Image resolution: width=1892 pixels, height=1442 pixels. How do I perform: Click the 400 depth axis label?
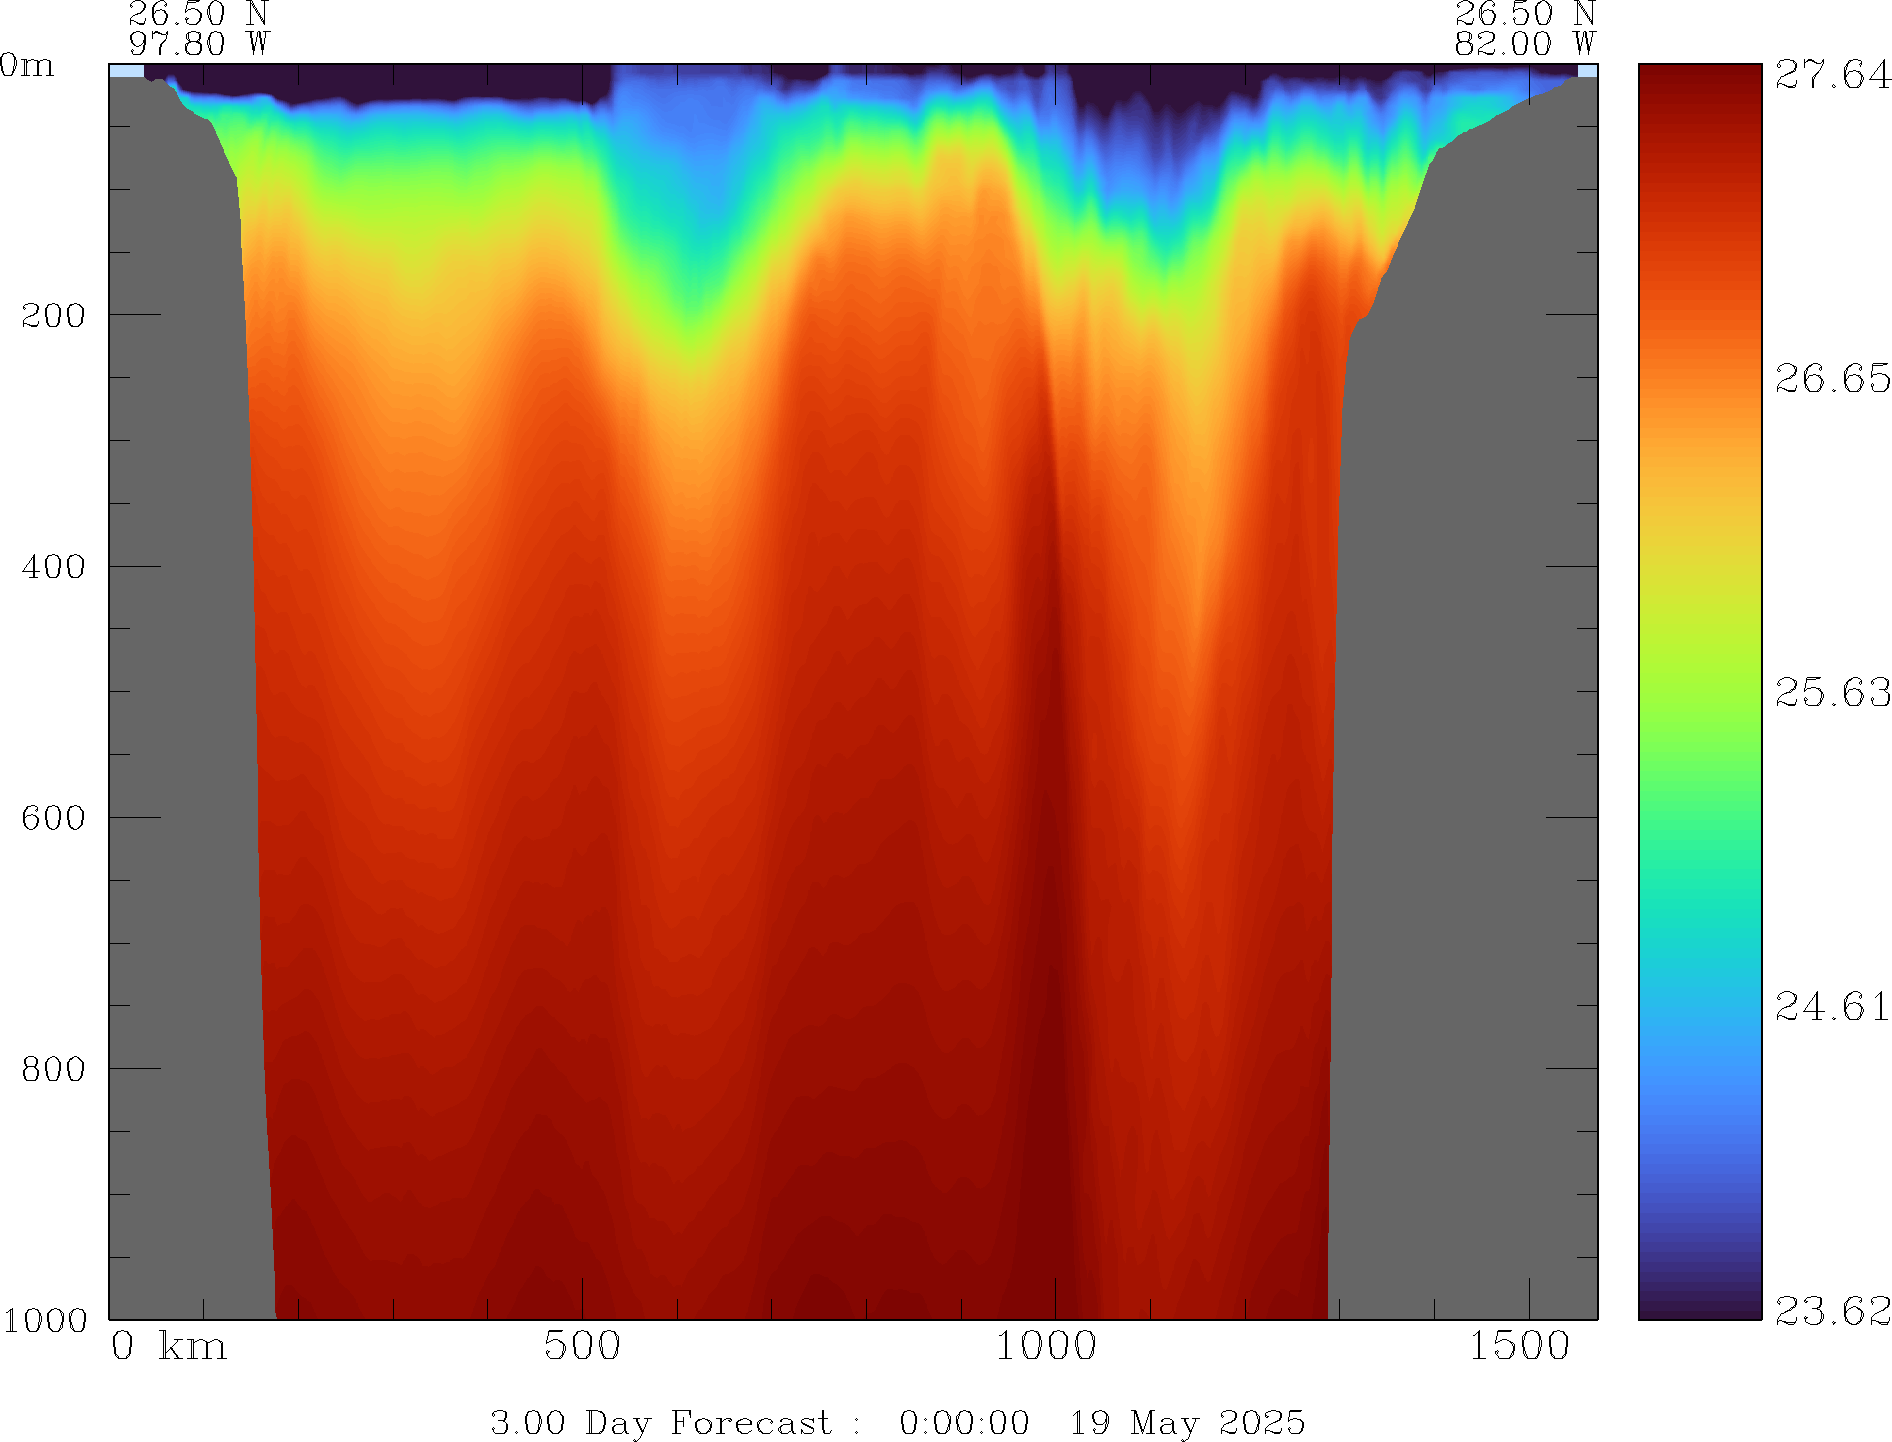pos(53,567)
